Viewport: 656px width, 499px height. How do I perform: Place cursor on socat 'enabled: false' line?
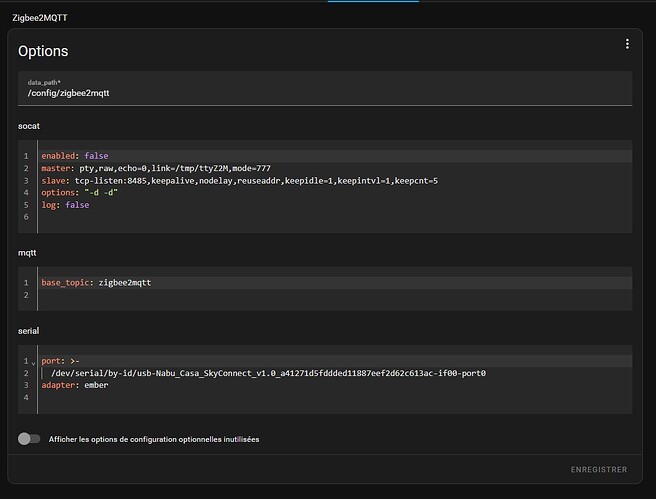pyautogui.click(x=75, y=156)
